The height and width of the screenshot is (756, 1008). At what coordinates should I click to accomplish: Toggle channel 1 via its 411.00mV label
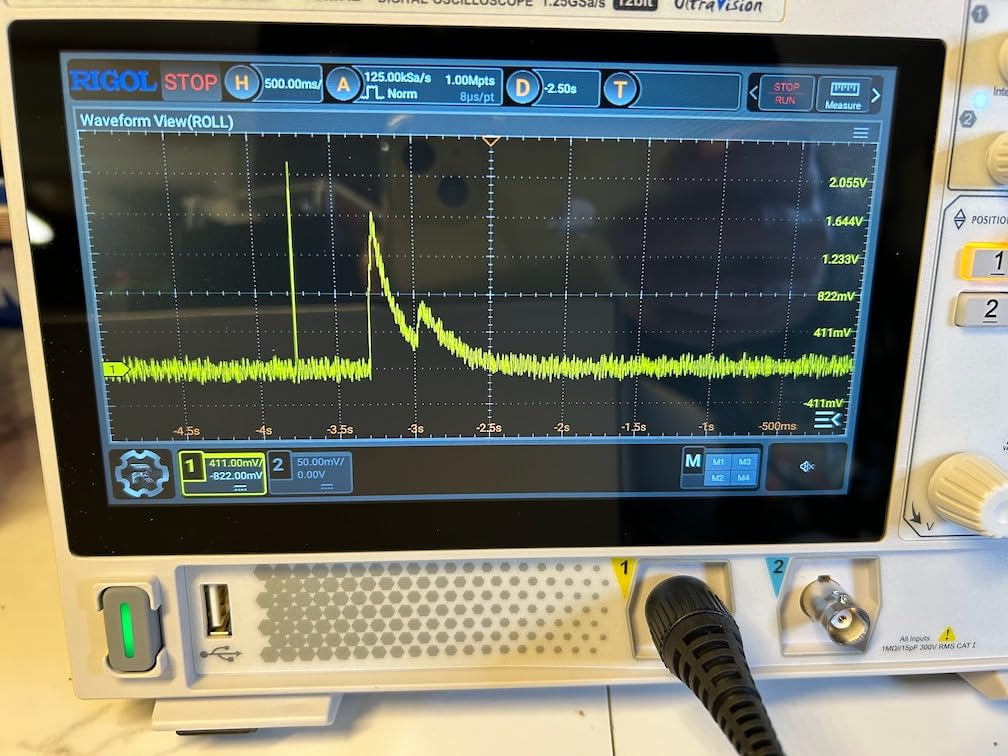234,471
